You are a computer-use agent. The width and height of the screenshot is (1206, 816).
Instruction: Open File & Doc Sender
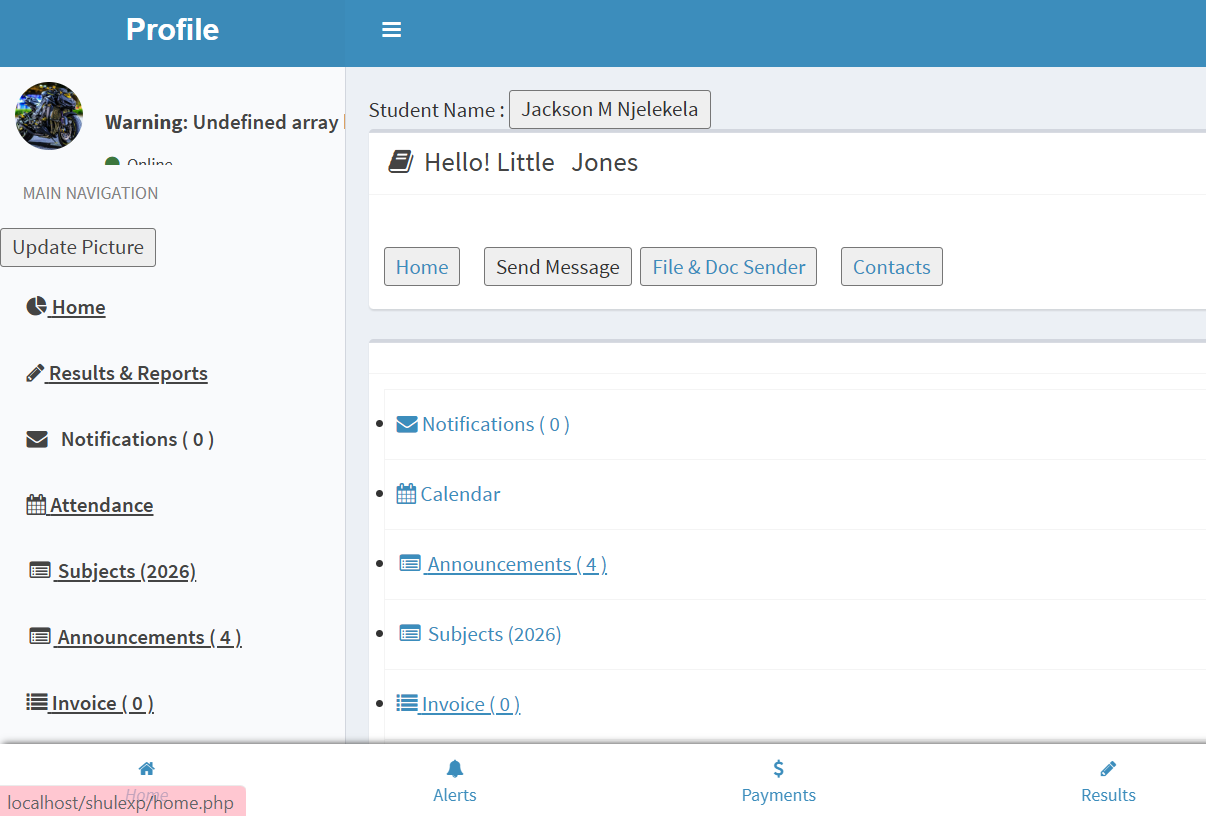729,267
